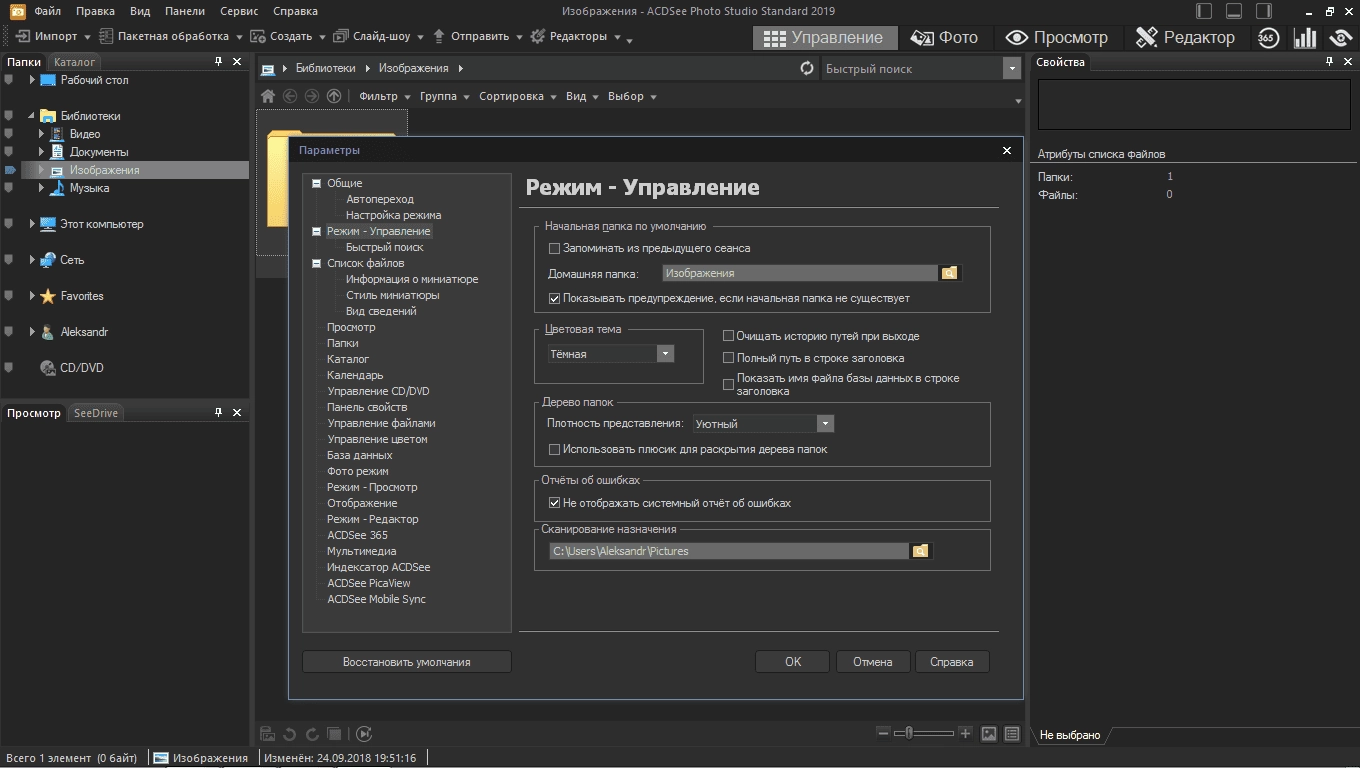Open the 'Сервис' menu

tap(239, 11)
